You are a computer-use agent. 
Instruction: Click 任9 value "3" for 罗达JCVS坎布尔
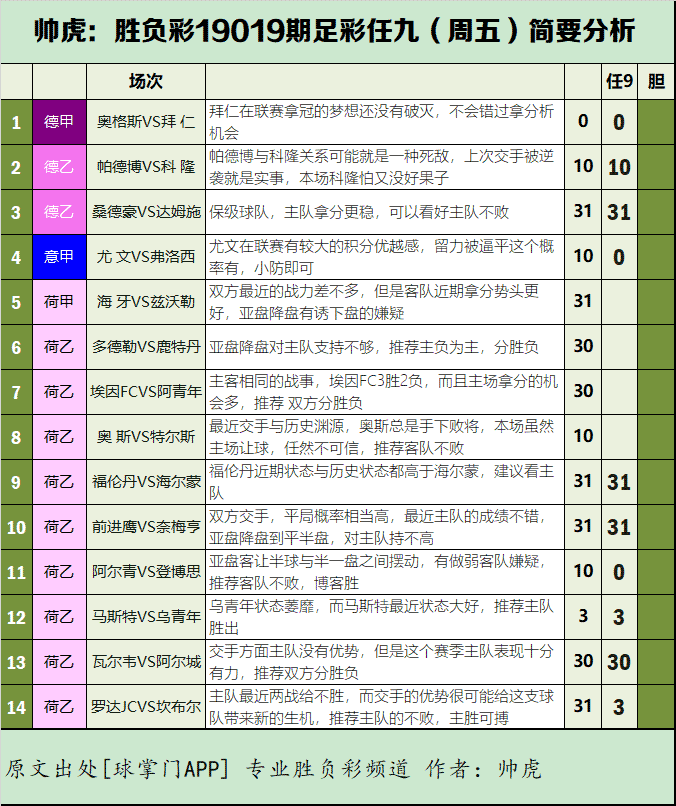click(619, 707)
